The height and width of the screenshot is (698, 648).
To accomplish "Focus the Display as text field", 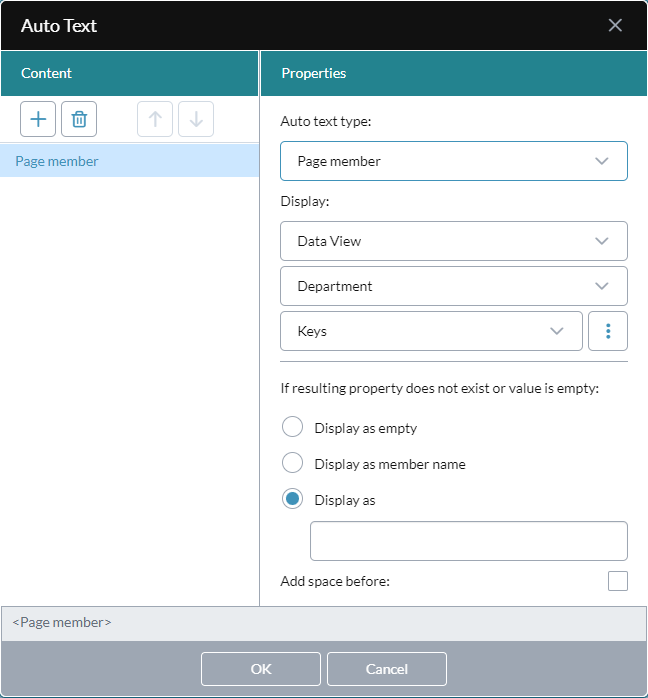I will pyautogui.click(x=469, y=541).
